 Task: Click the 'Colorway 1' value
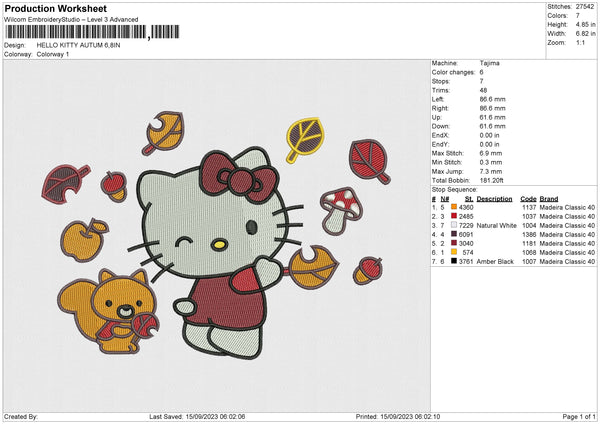(x=53, y=54)
